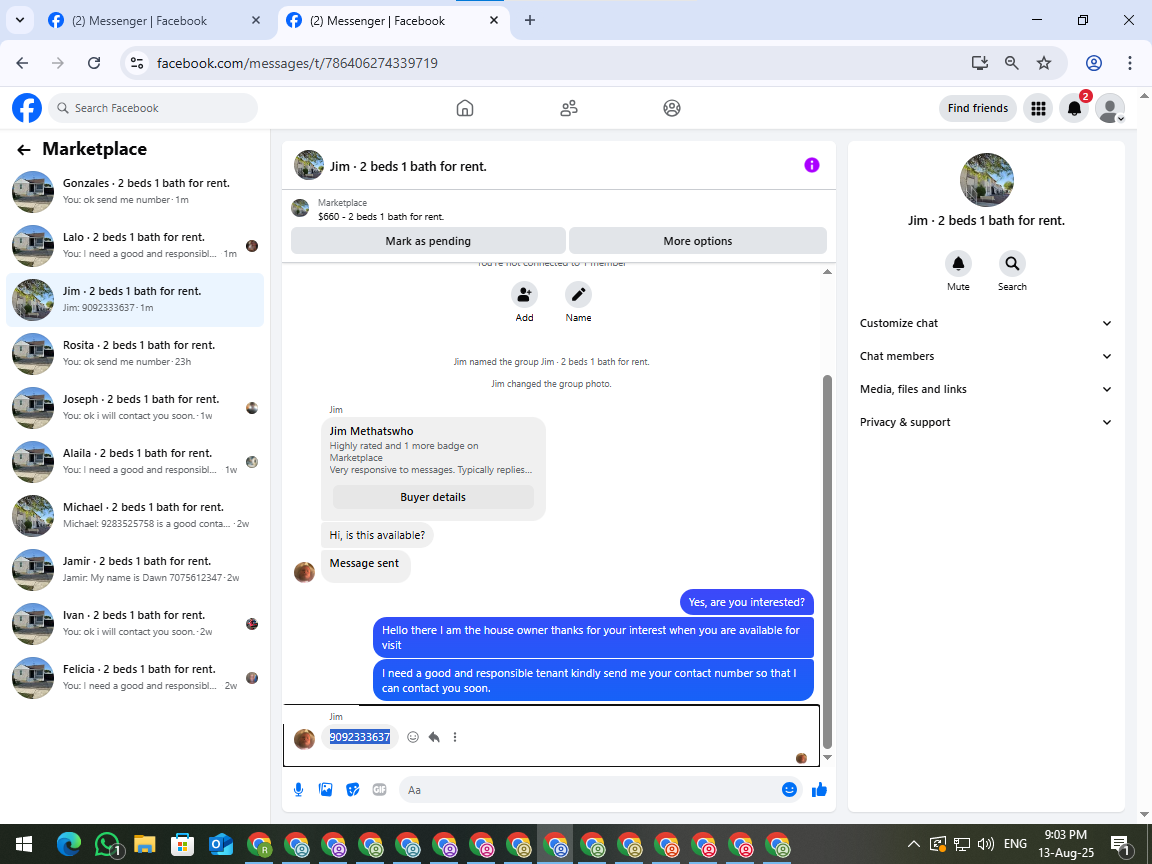The width and height of the screenshot is (1152, 864).
Task: Click Find friends button
Action: click(977, 109)
